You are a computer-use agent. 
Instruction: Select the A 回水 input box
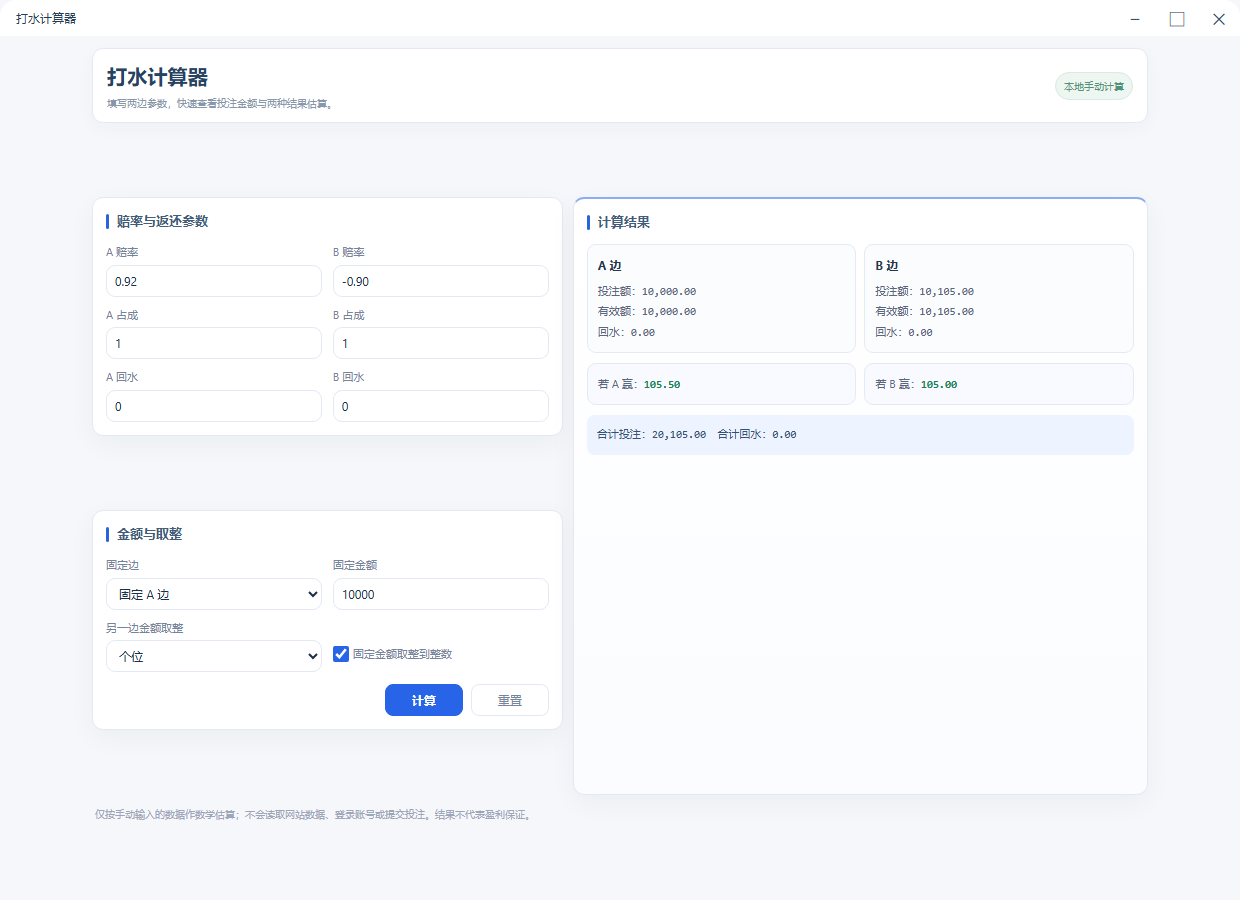pos(214,406)
